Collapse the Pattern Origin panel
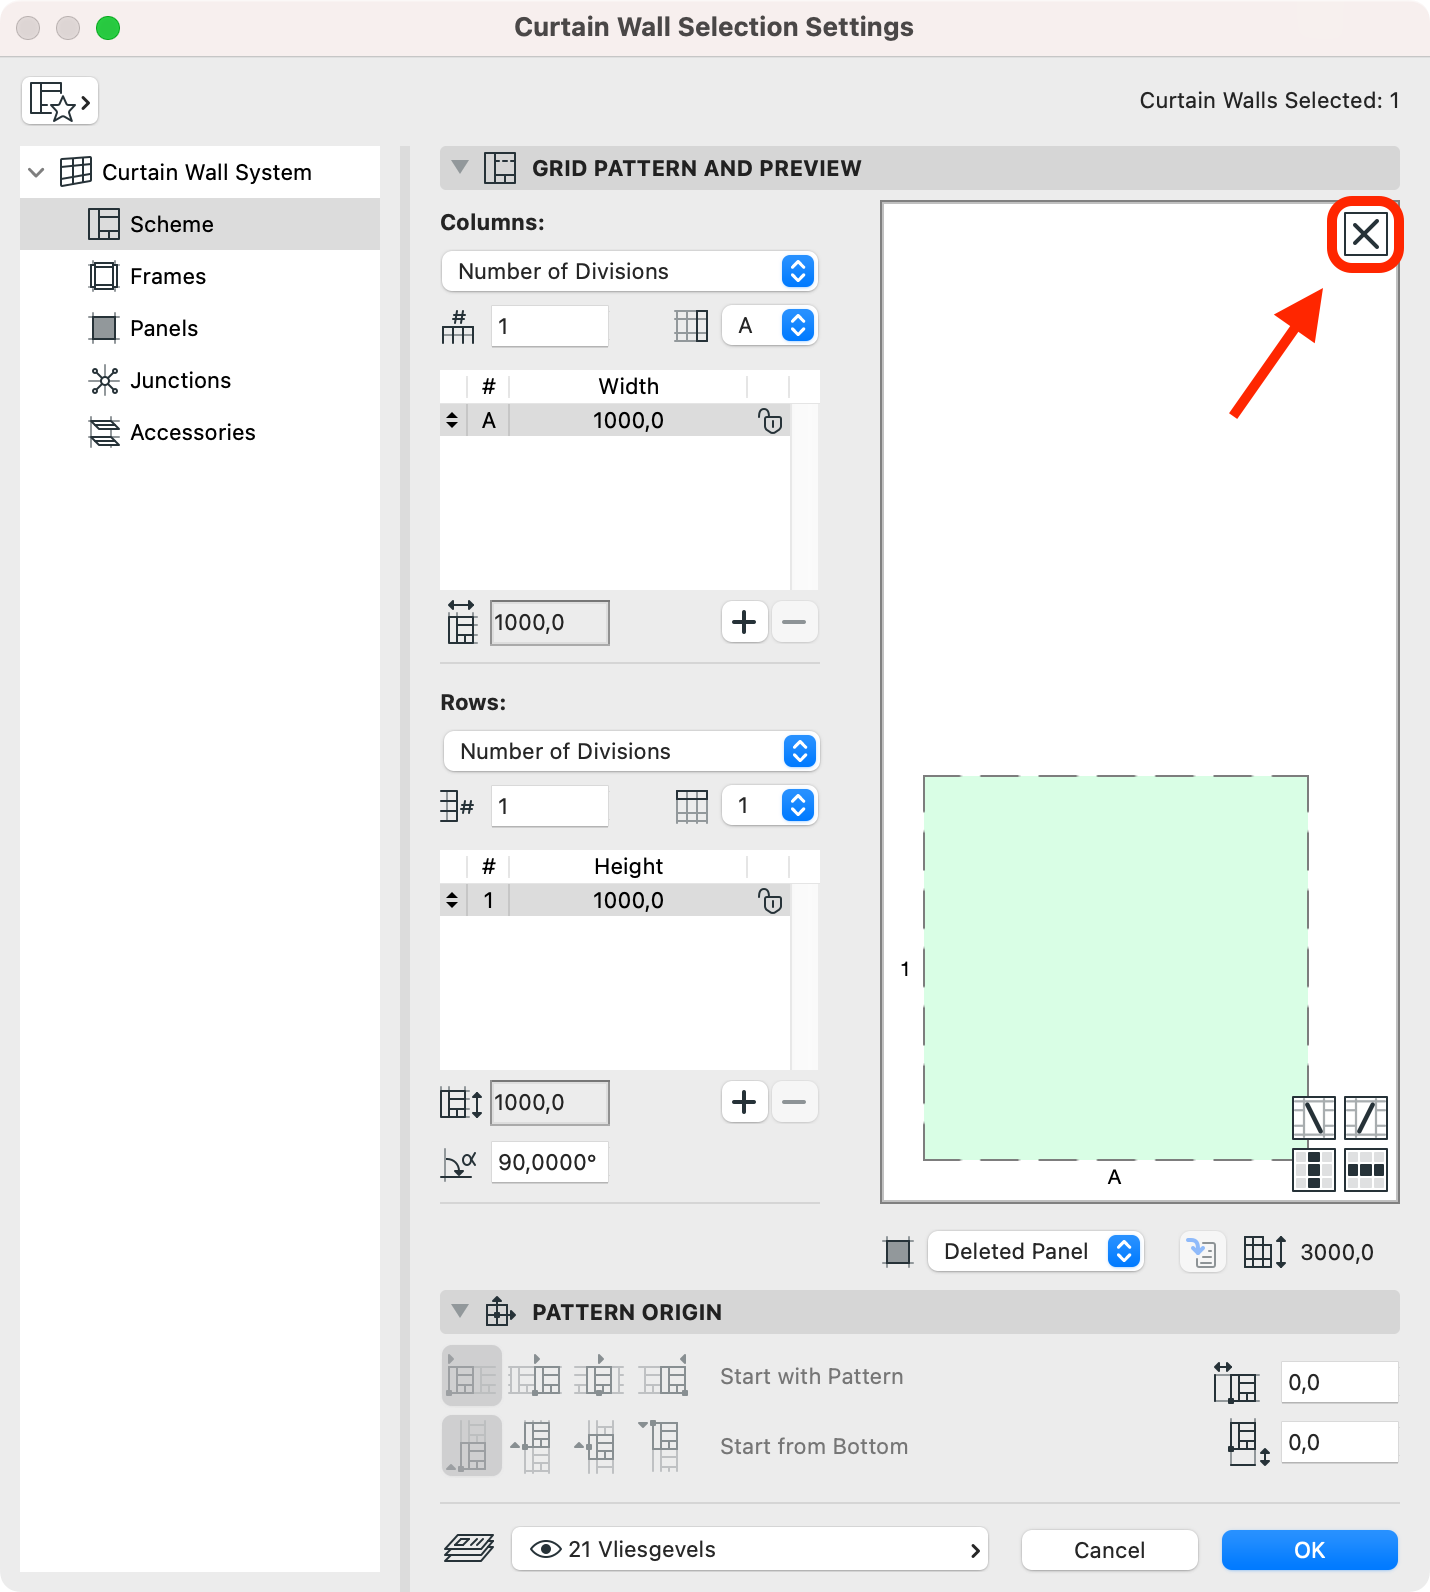Image resolution: width=1430 pixels, height=1592 pixels. (x=460, y=1311)
